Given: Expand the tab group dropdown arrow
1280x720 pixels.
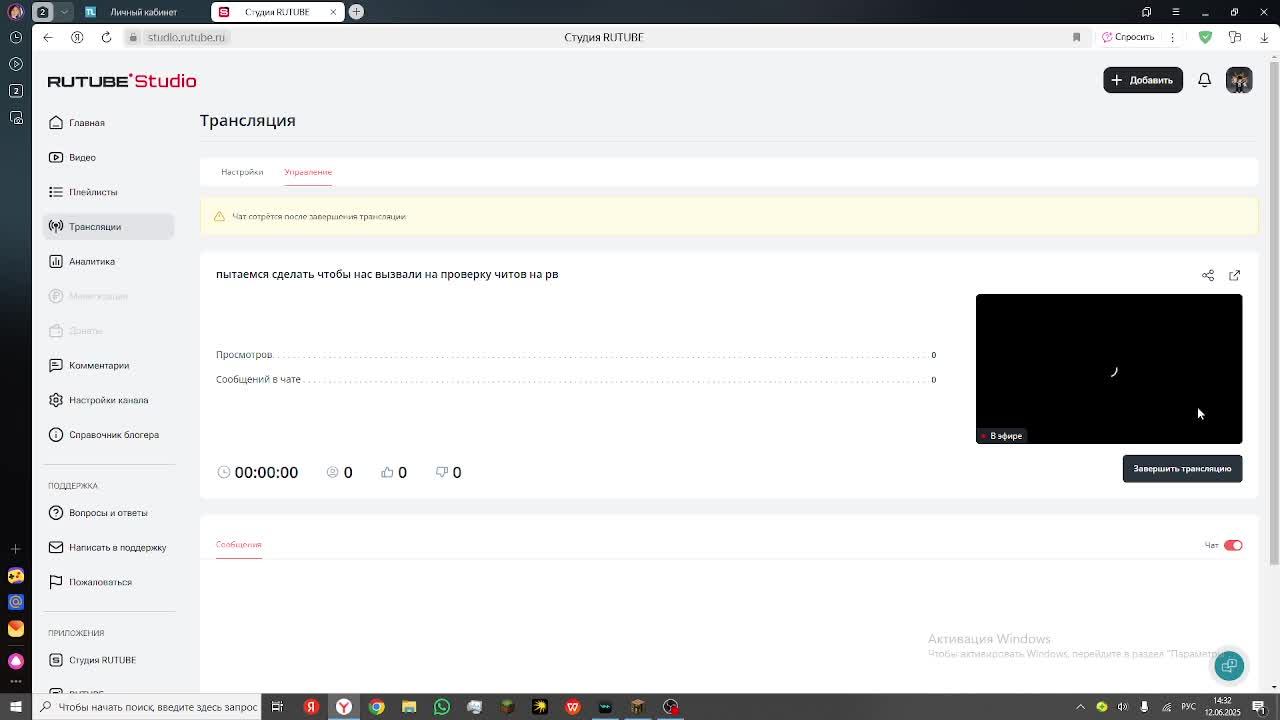Looking at the screenshot, I should point(64,12).
